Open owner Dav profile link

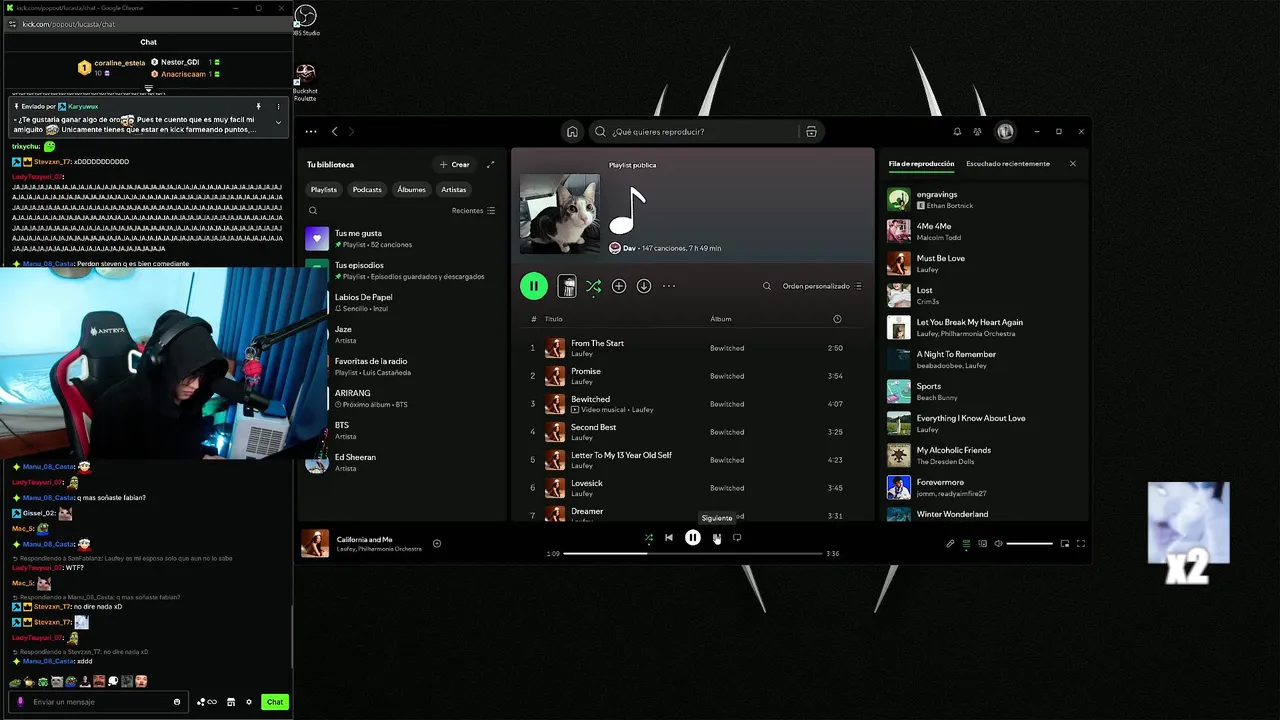(x=629, y=248)
